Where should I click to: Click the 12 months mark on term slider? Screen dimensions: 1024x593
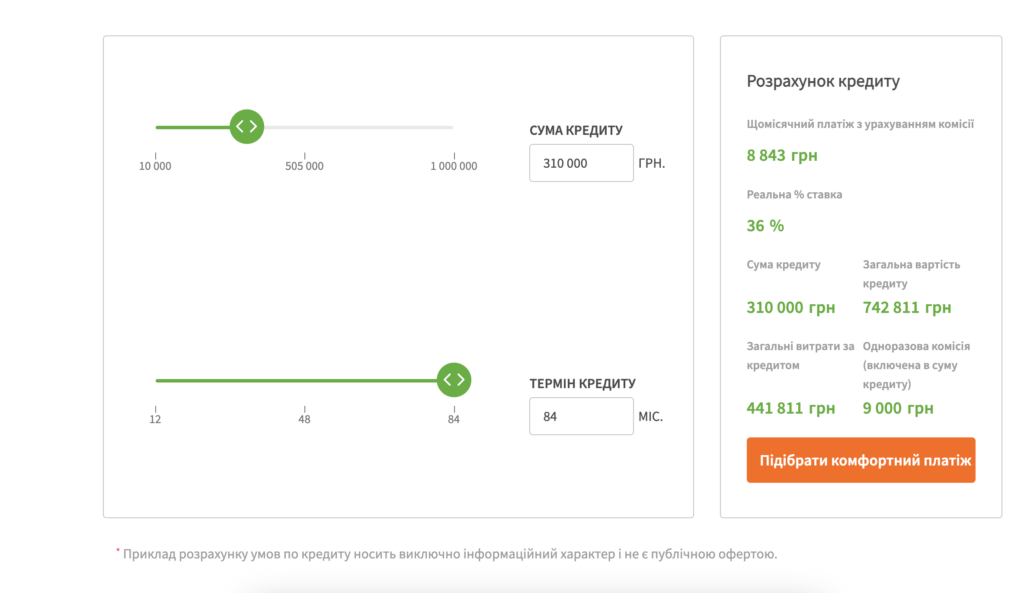pos(155,419)
